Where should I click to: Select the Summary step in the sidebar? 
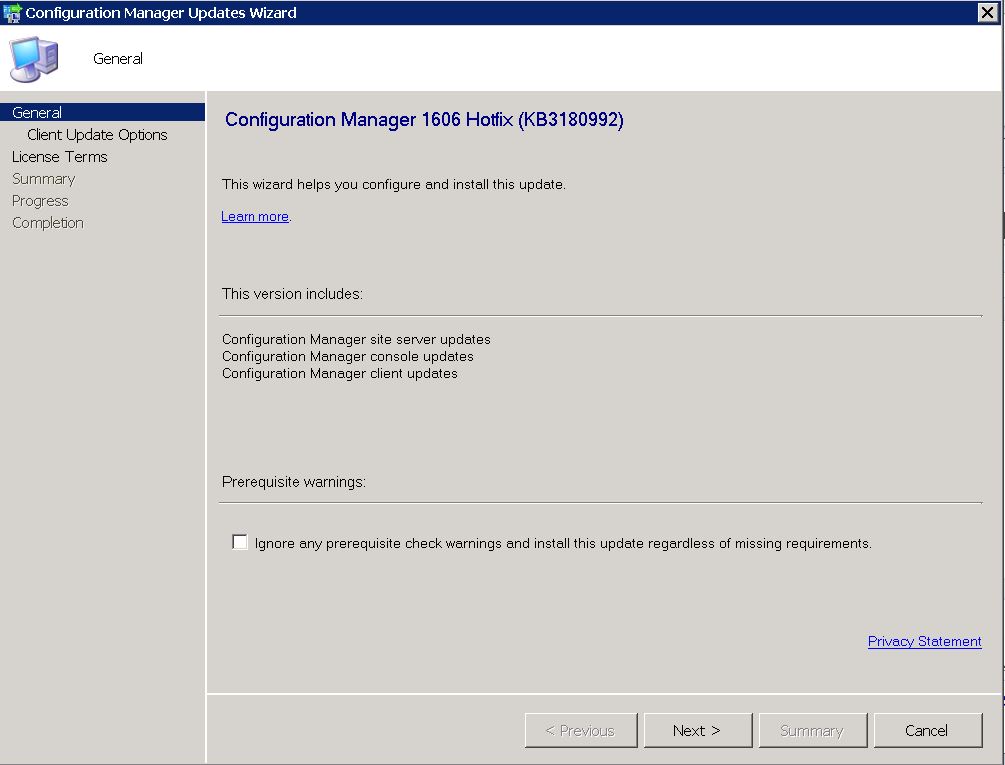point(44,179)
